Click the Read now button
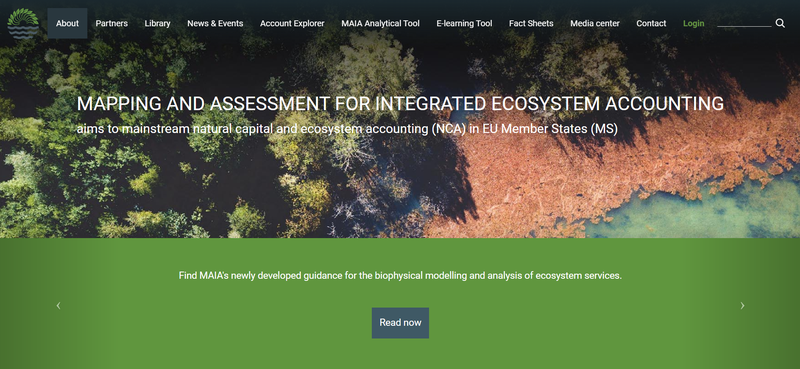Viewport: 800px width, 369px height. point(401,323)
